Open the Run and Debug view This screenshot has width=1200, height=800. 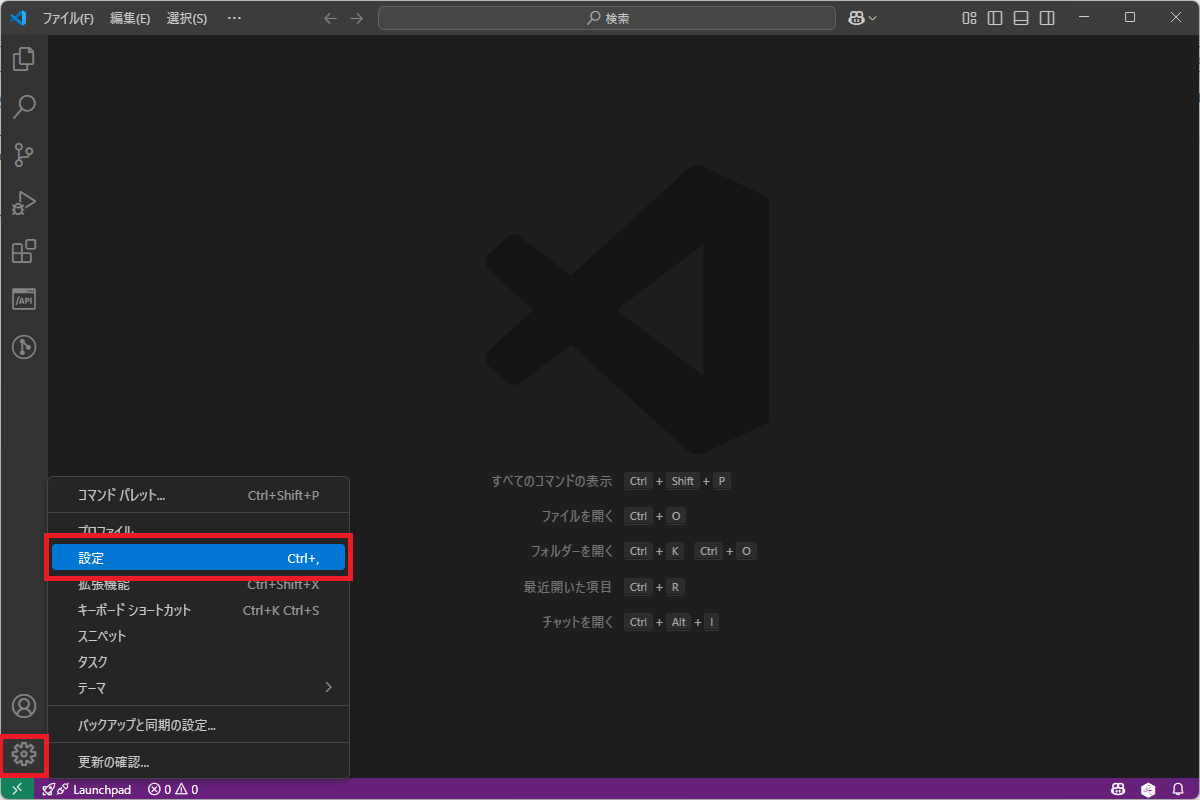pos(24,203)
